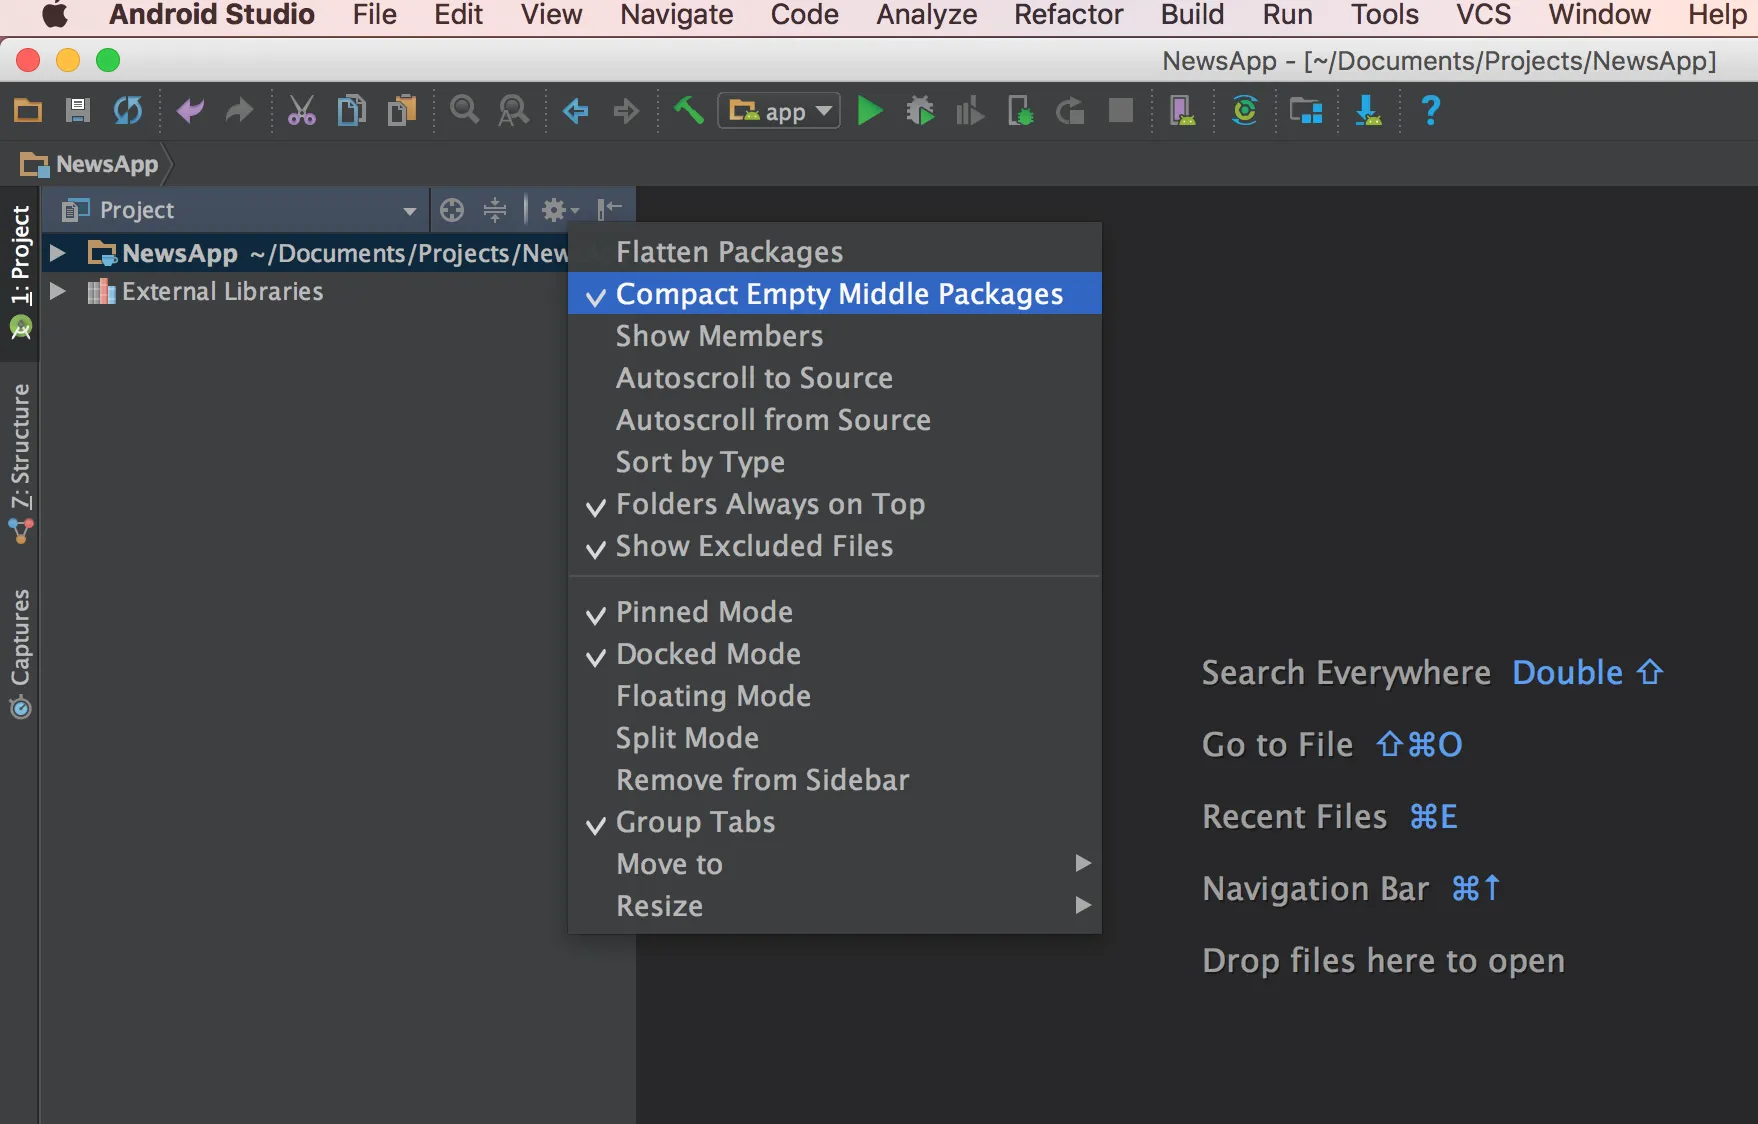
Task: Open the Project Structure icon
Action: click(x=1306, y=110)
